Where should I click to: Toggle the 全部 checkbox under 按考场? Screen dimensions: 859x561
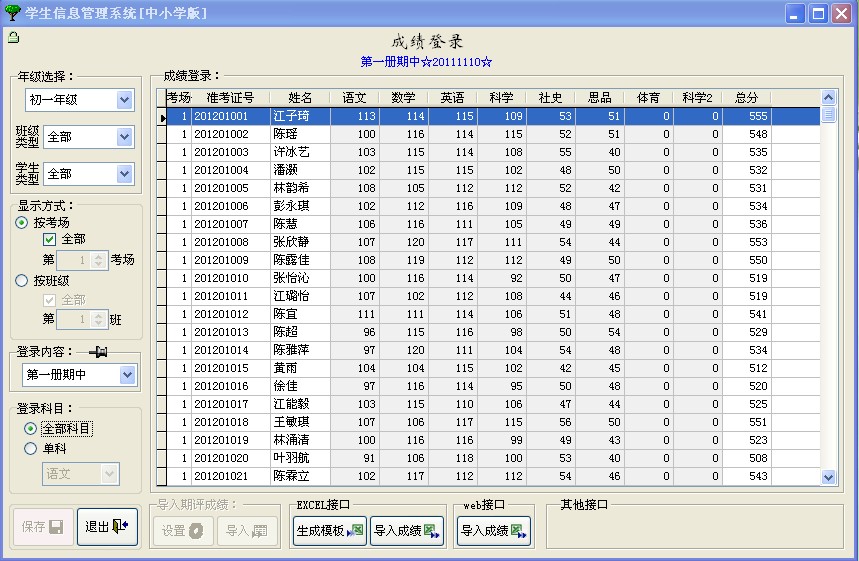[x=49, y=239]
